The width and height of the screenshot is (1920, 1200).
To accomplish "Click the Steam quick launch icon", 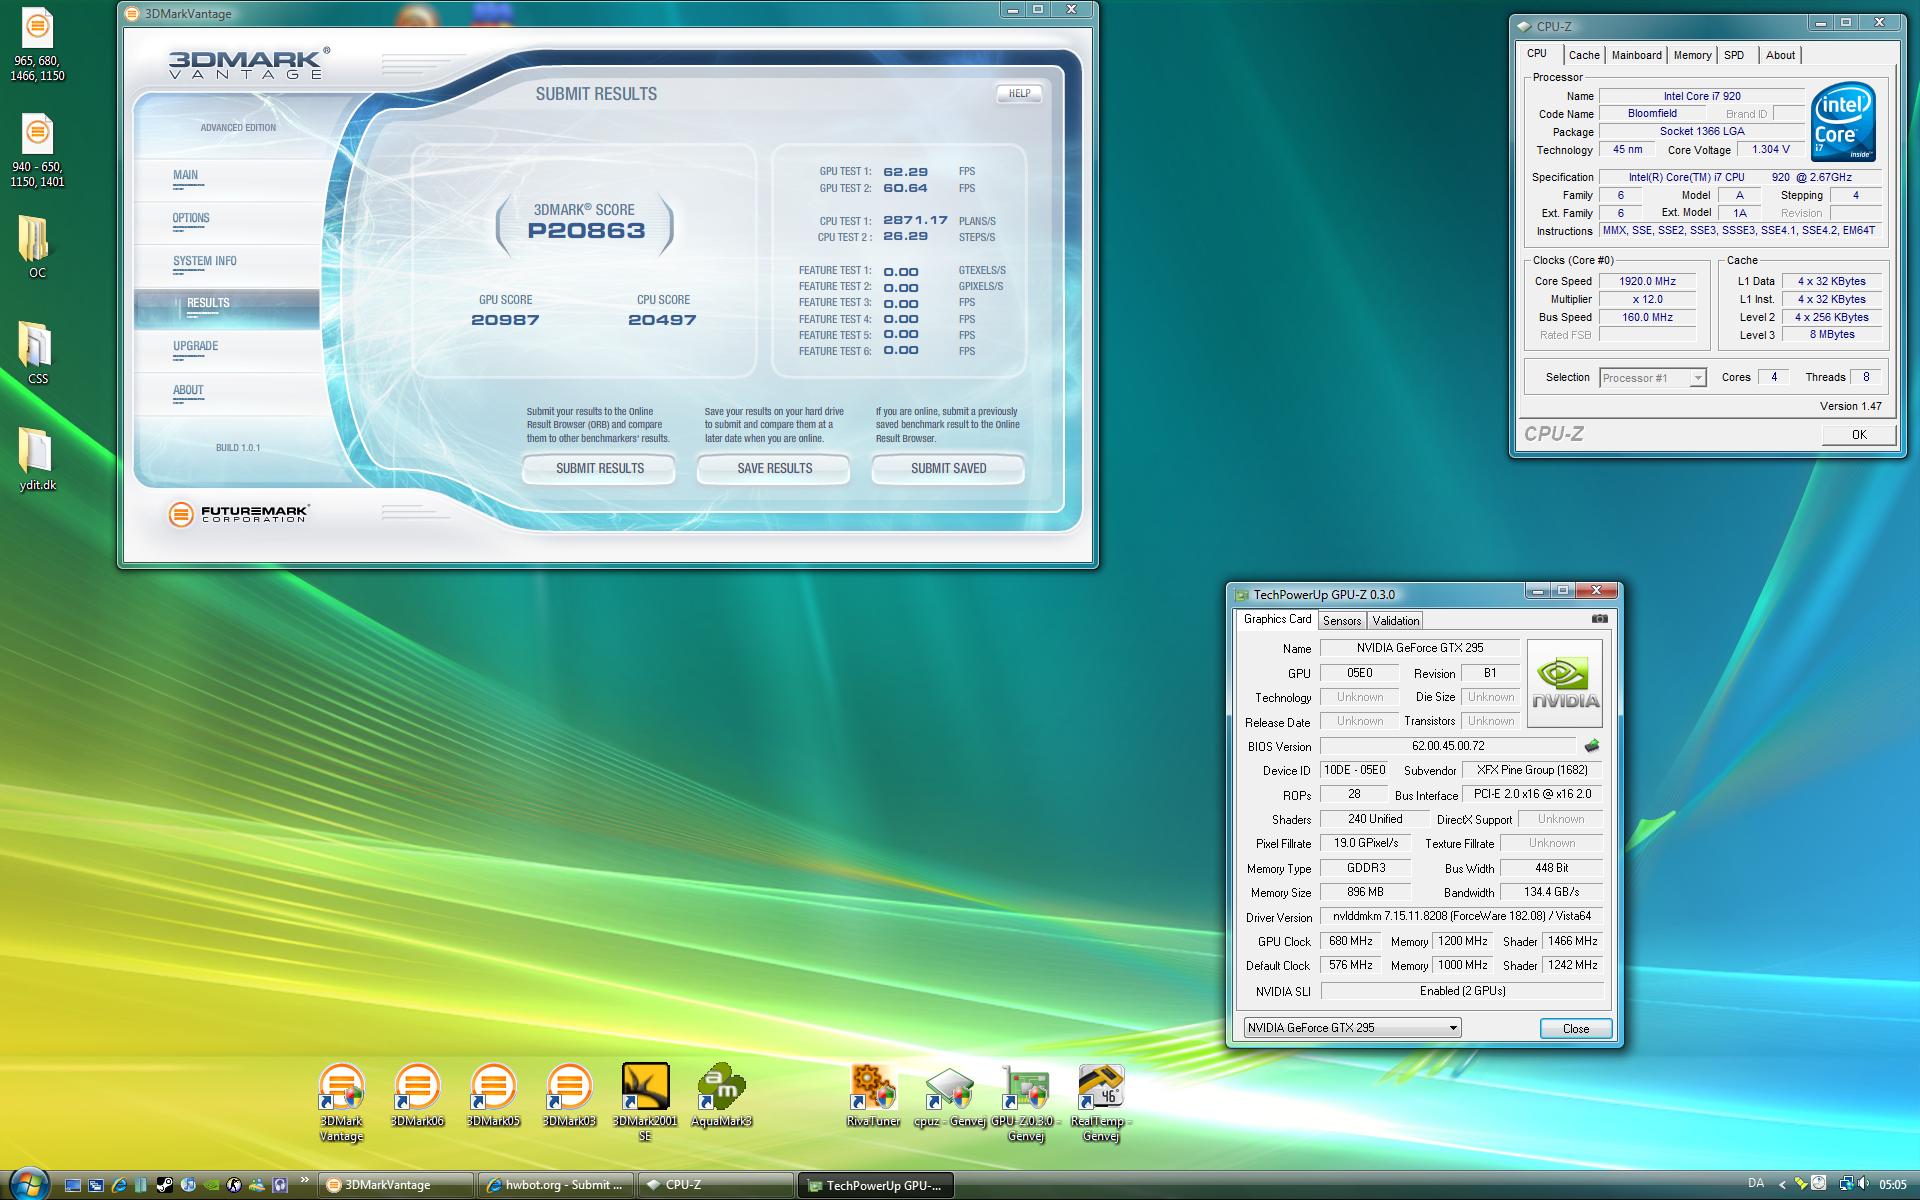I will pos(165,1185).
